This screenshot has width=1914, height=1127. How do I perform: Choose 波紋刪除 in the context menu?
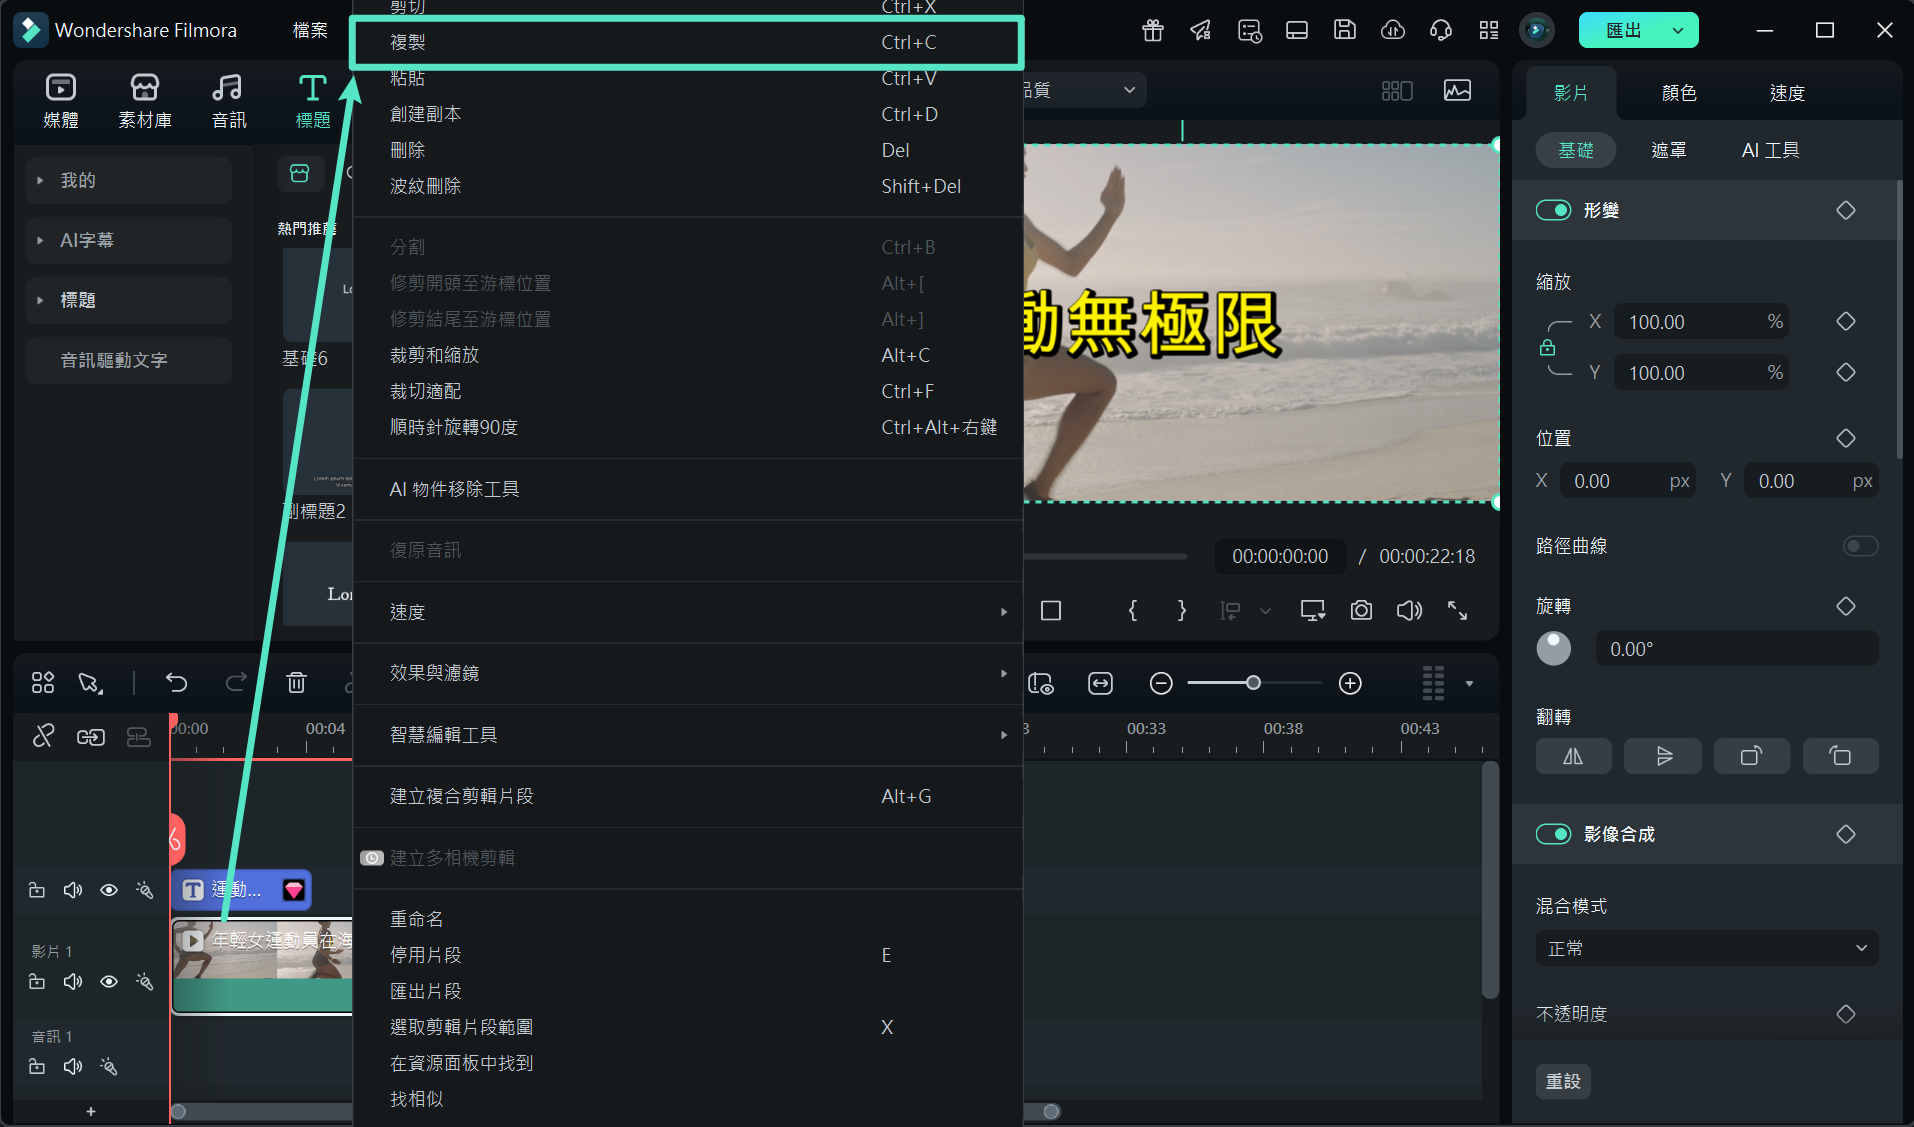click(688, 186)
